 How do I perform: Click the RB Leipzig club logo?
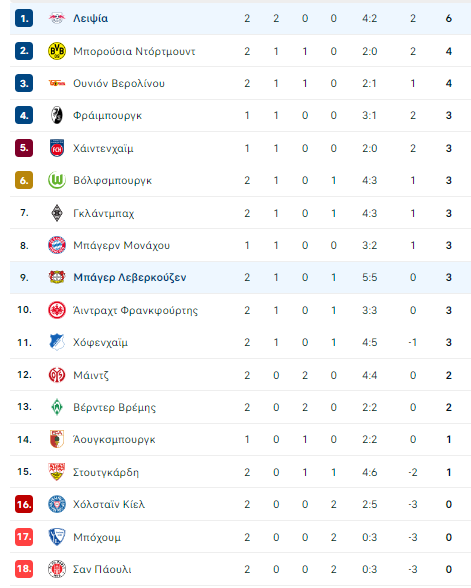point(57,18)
